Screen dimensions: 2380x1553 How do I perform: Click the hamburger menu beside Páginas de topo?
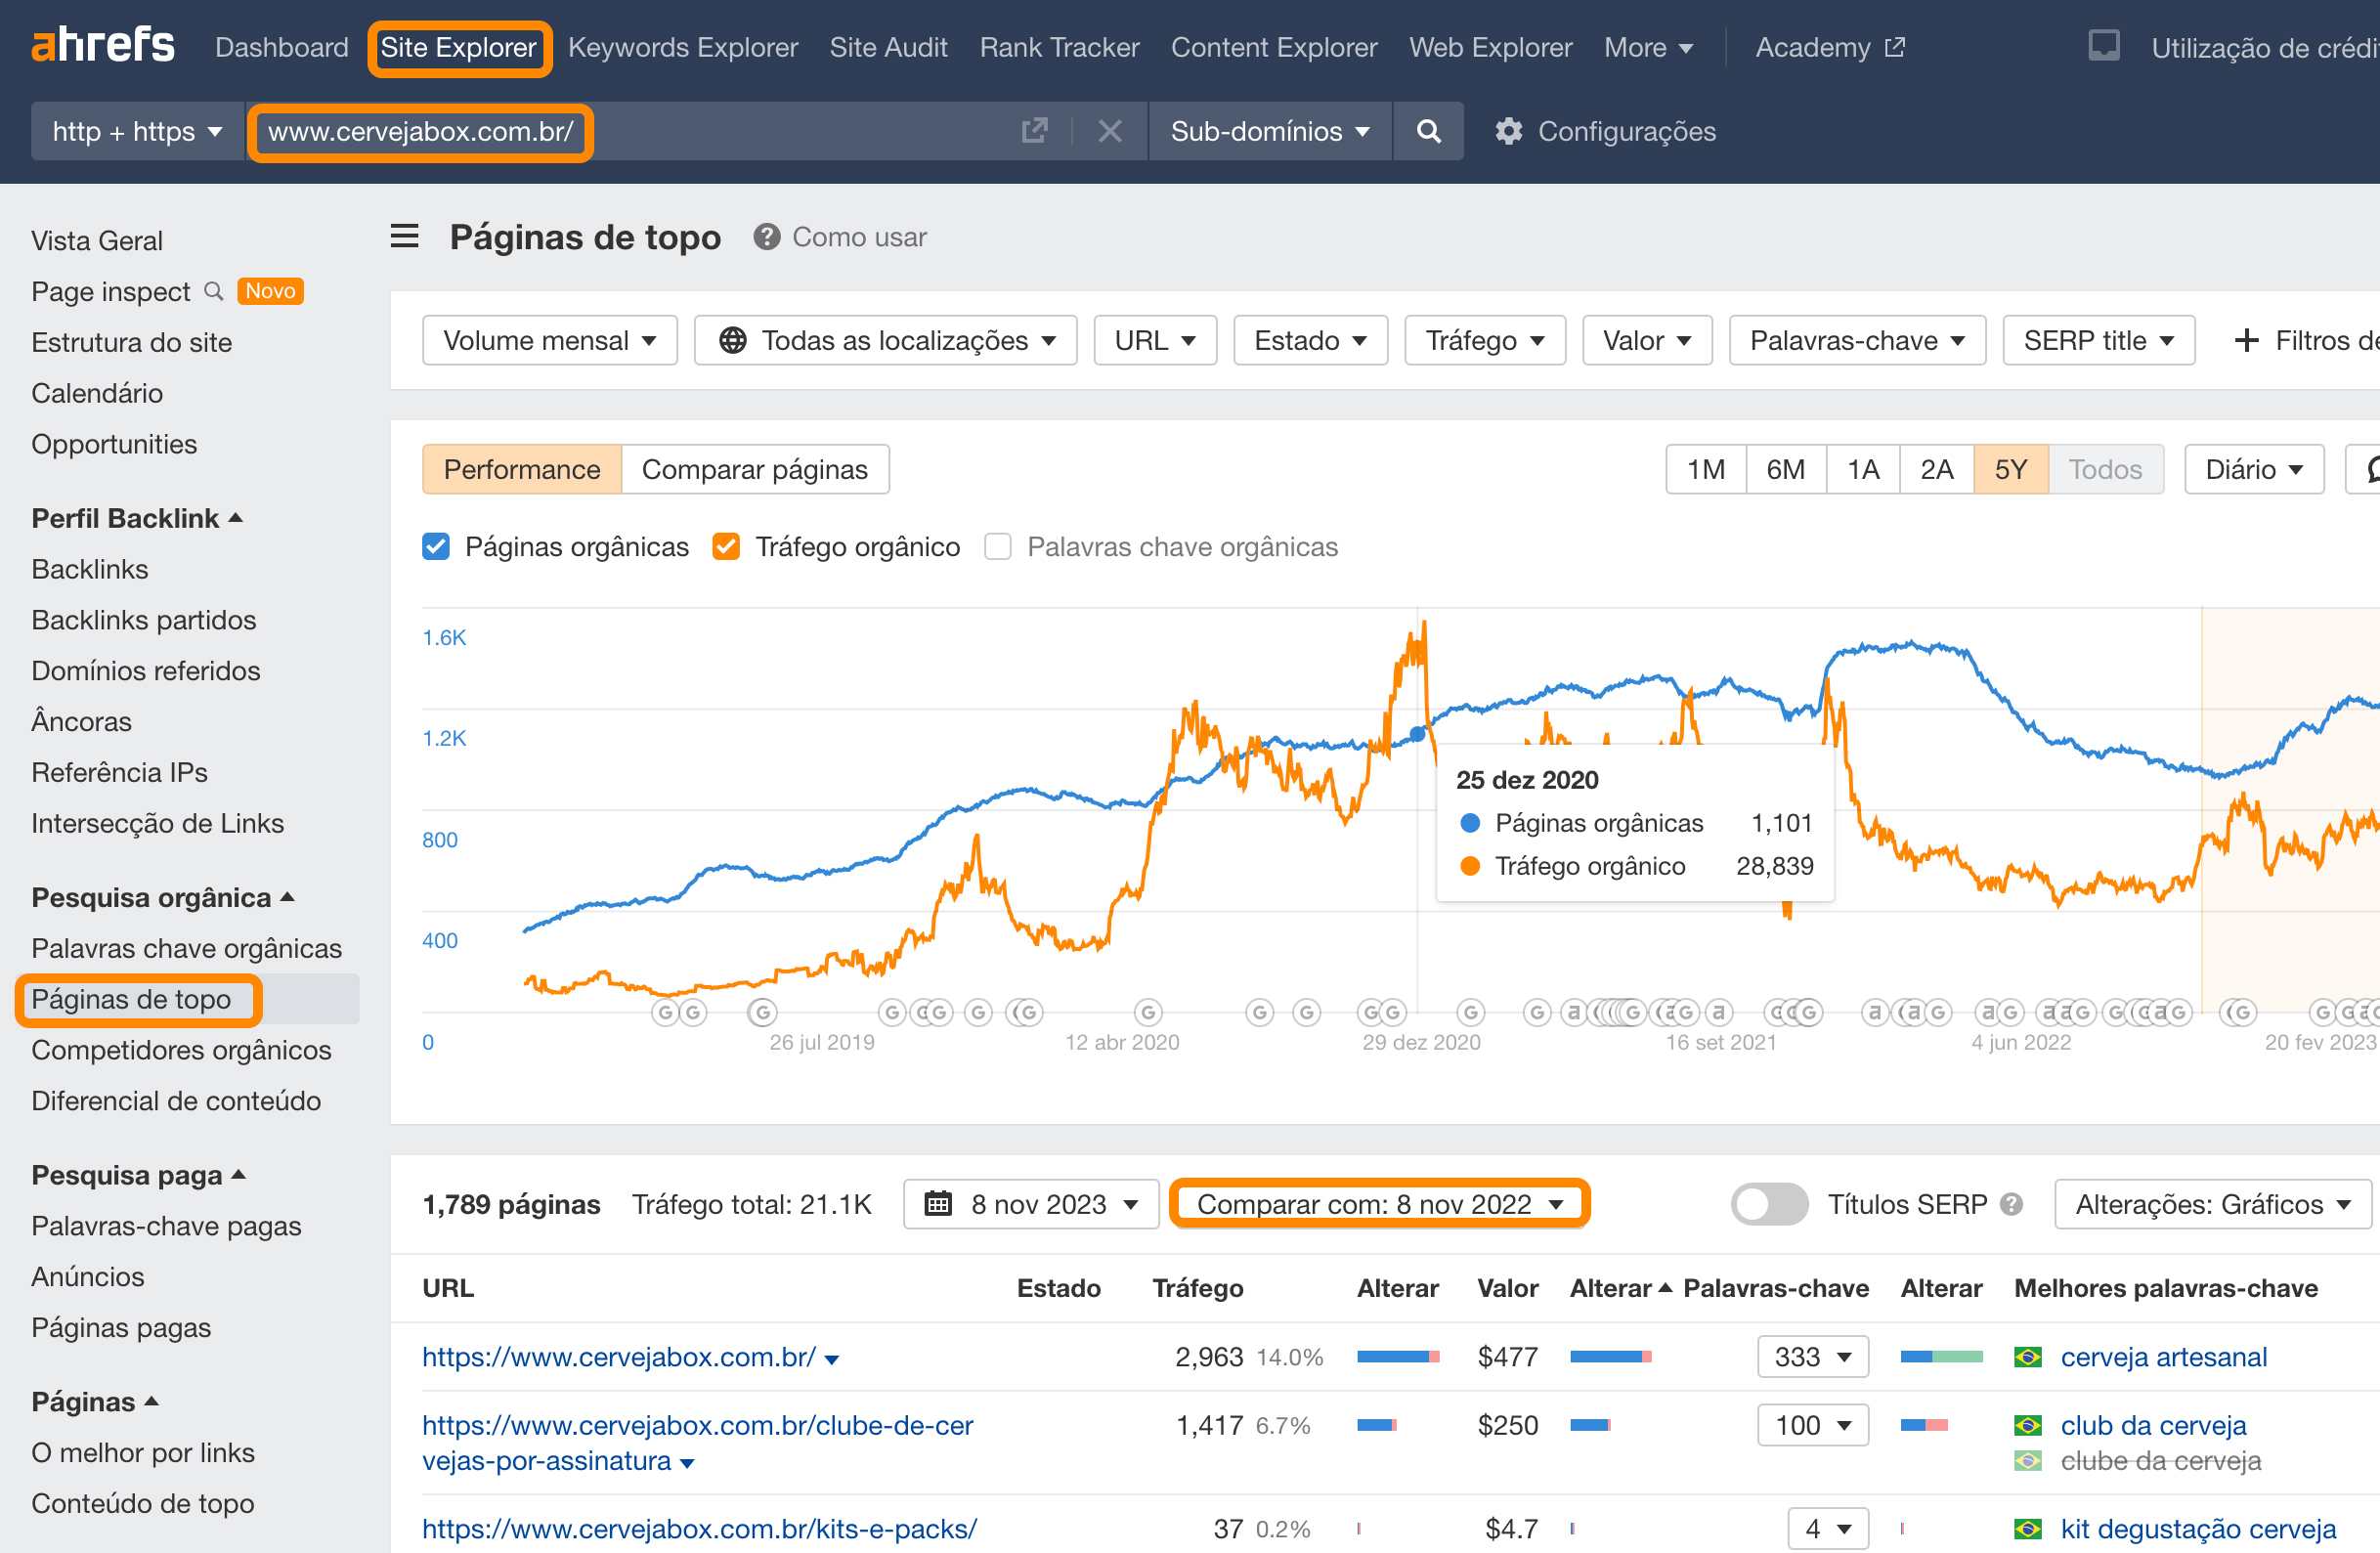tap(404, 237)
